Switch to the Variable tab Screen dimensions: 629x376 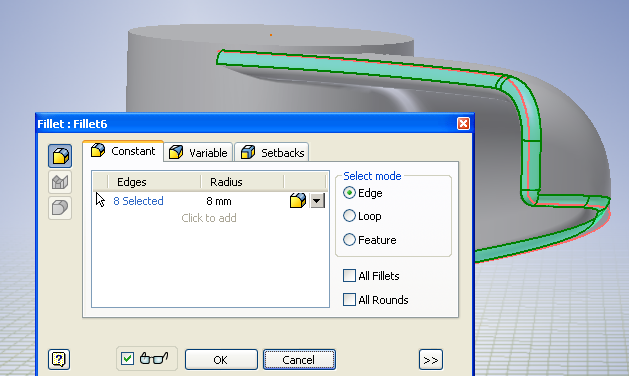(198, 152)
